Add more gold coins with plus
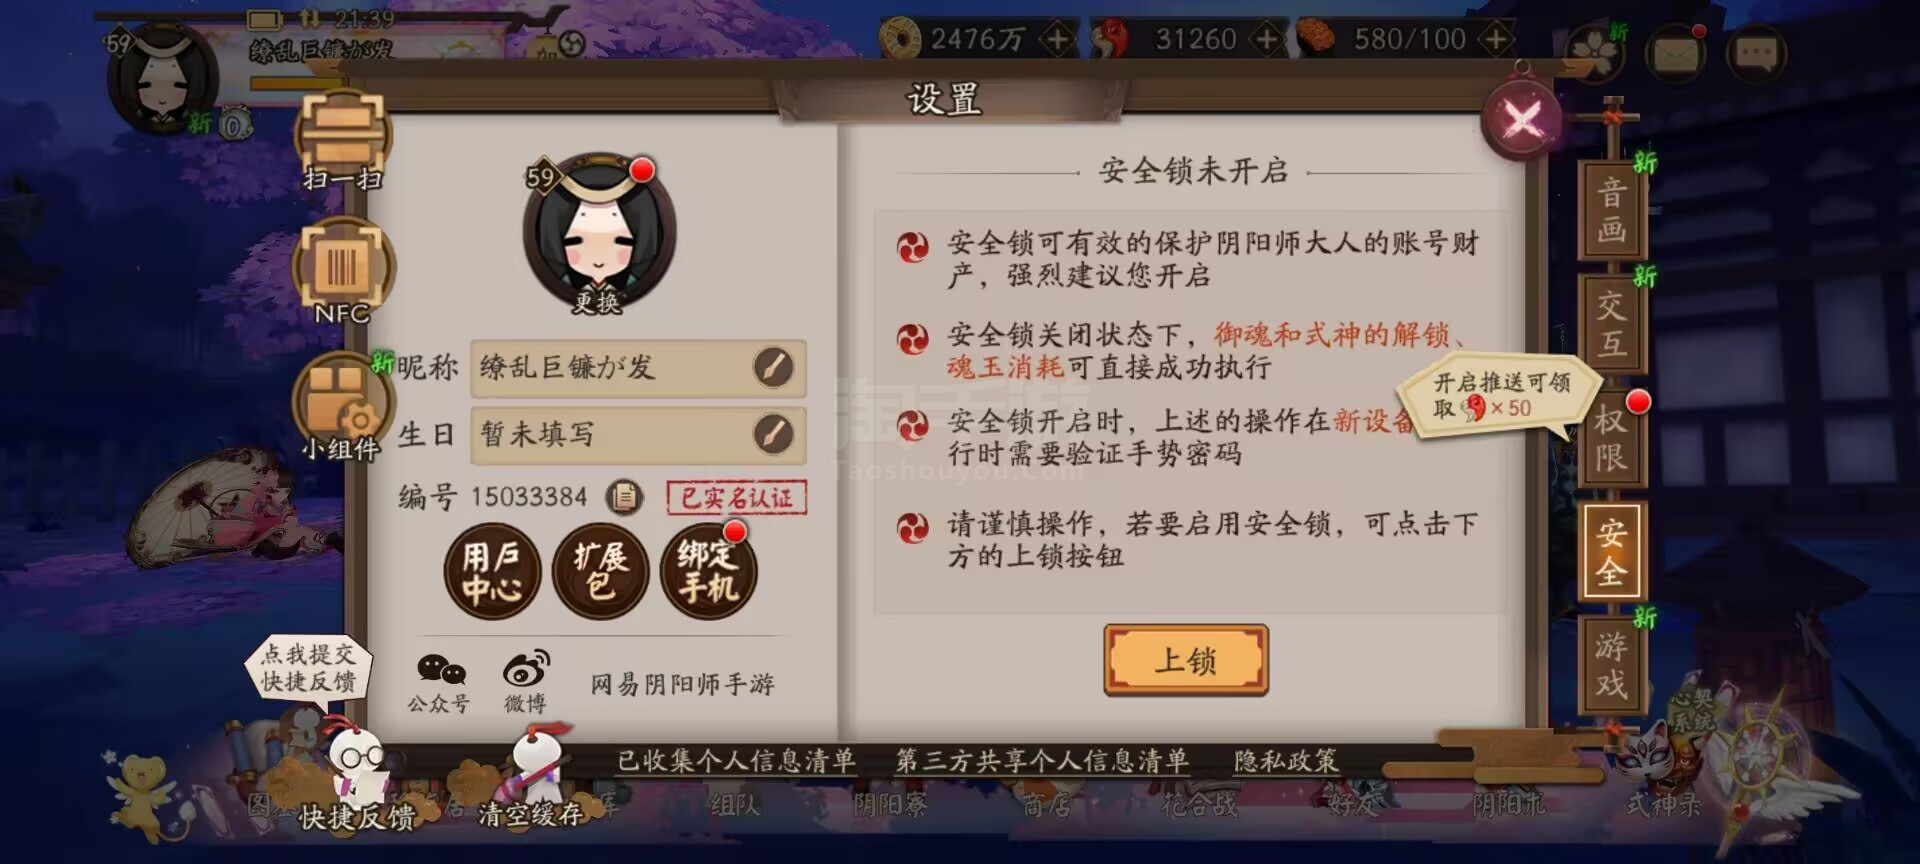This screenshot has width=1920, height=864. pos(1056,39)
